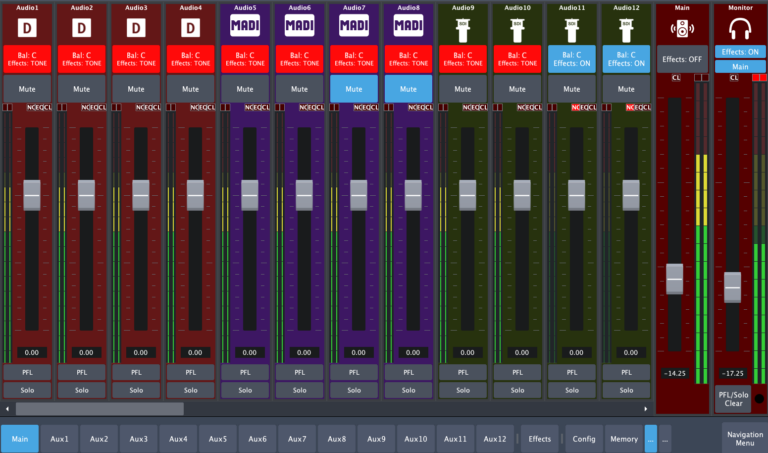This screenshot has height=453, width=768.
Task: Click the headphones icon on Monitor channel
Action: point(740,29)
